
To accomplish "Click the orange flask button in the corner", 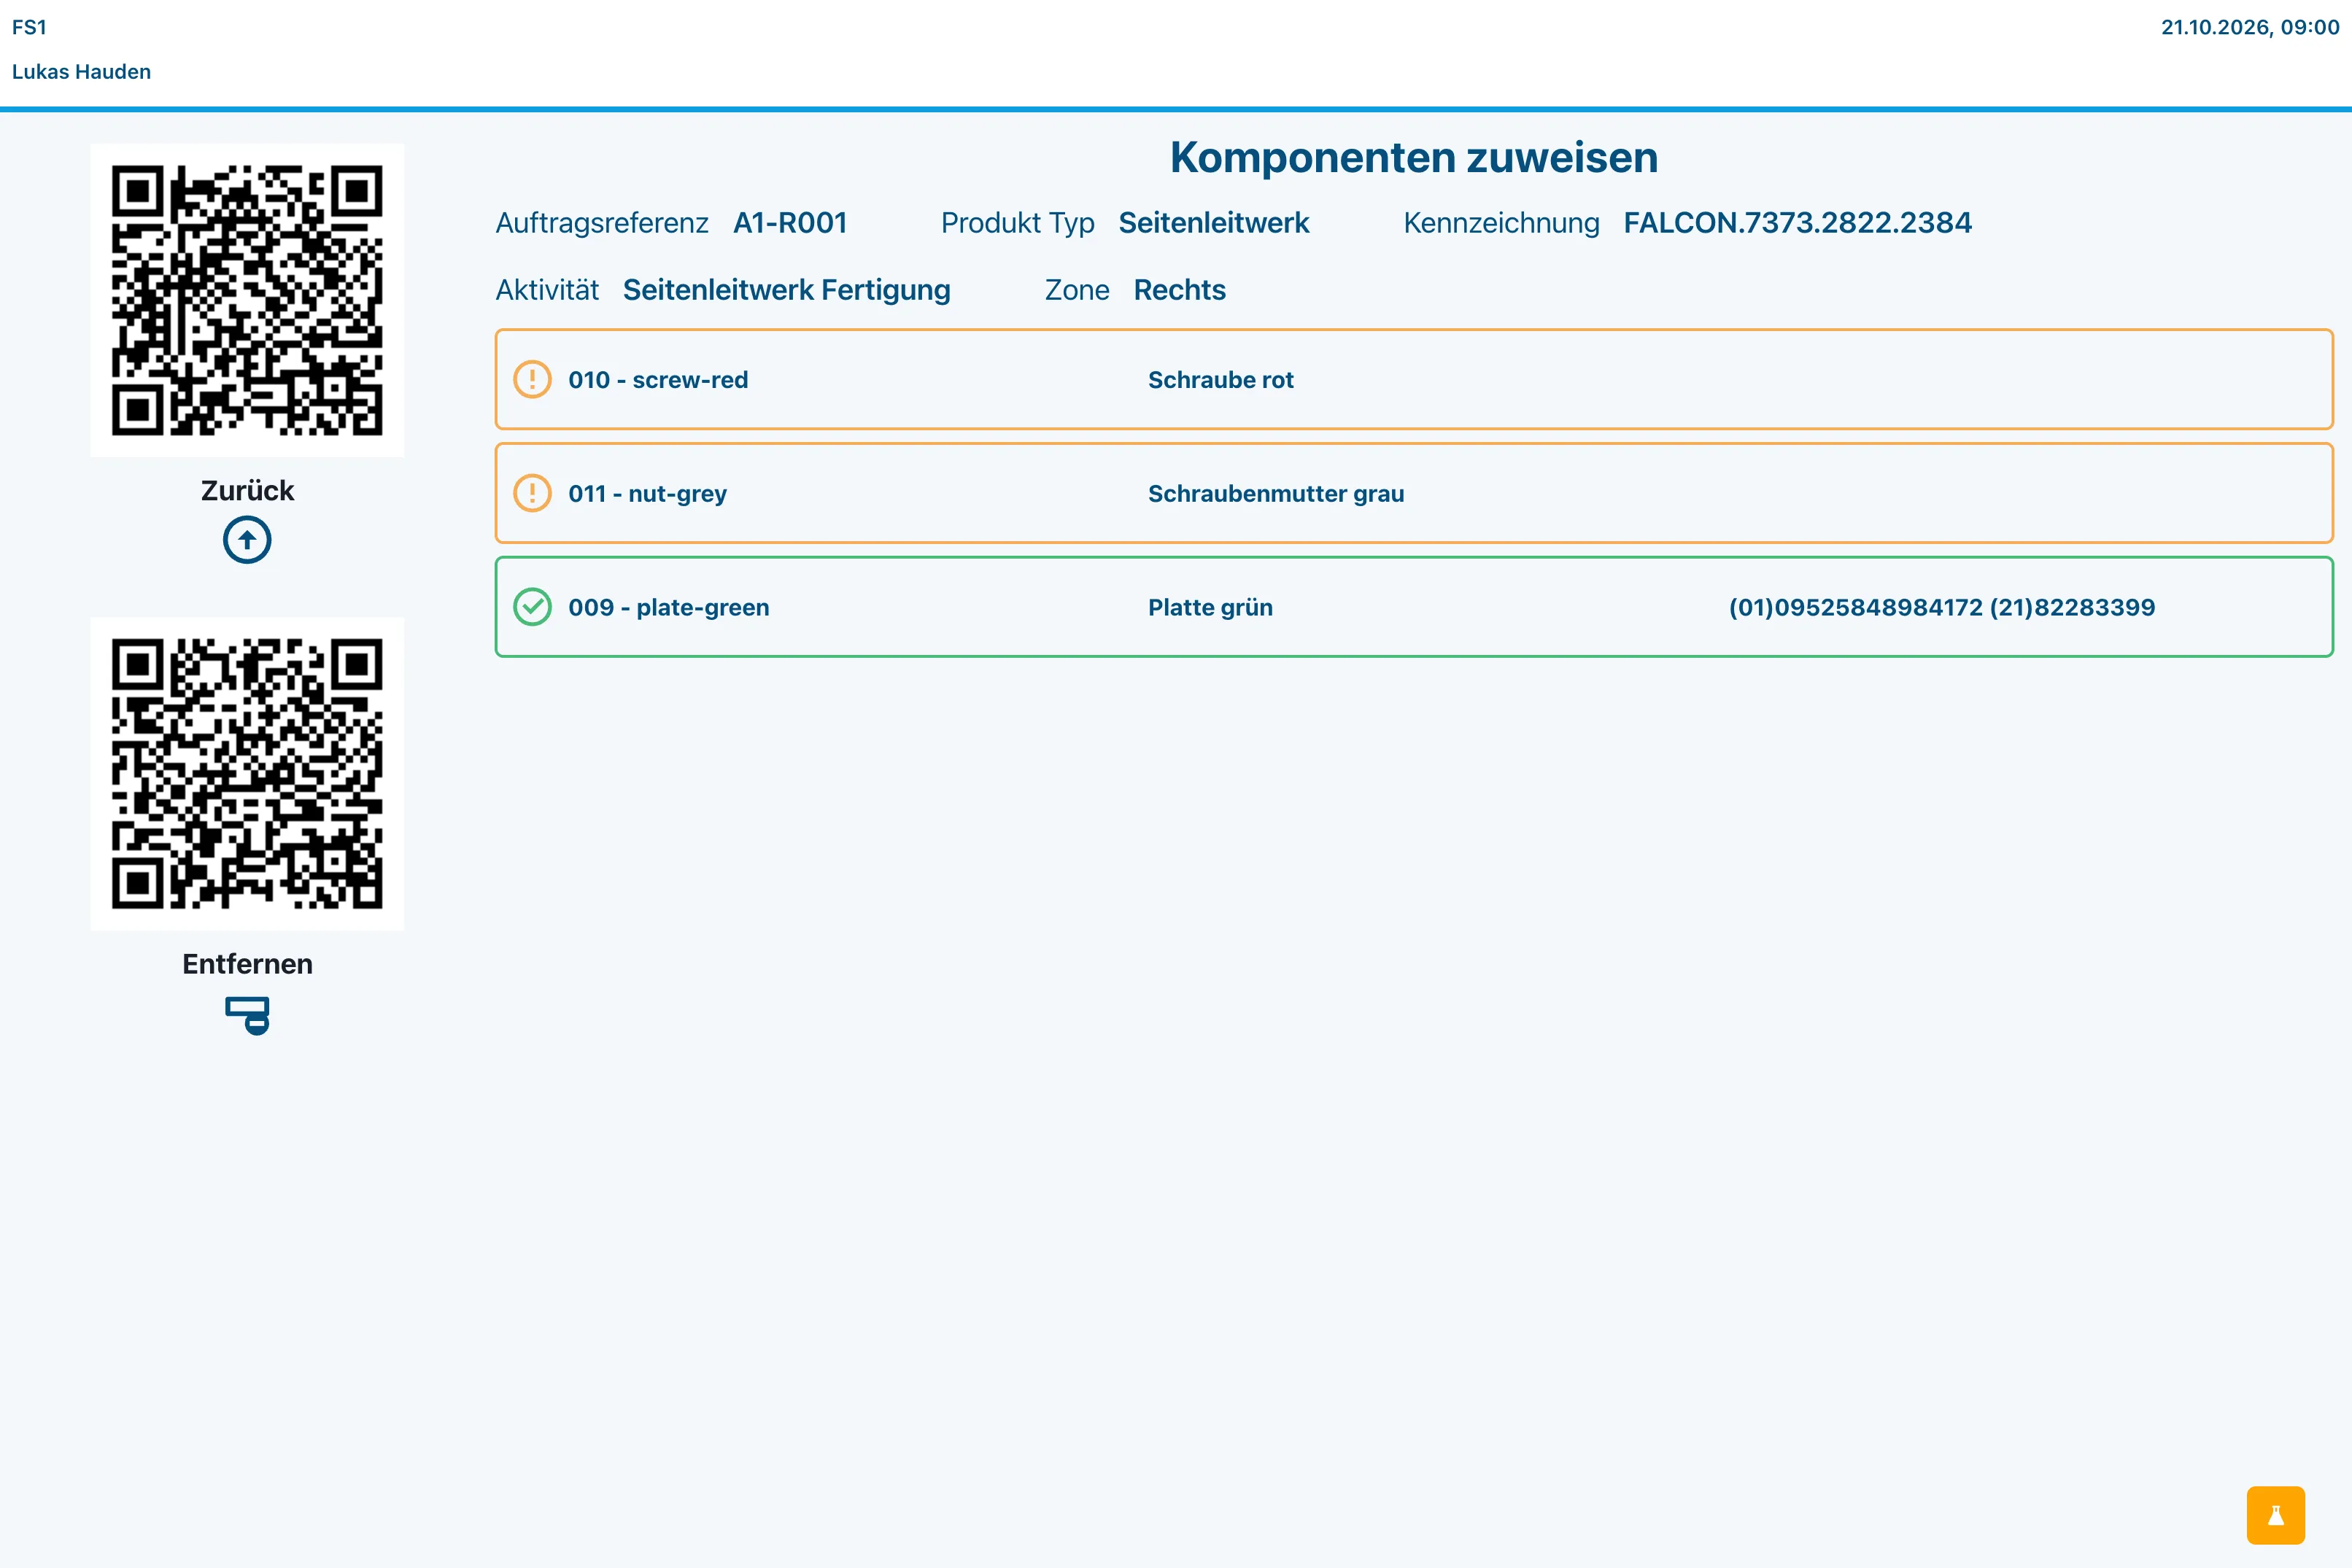I will pos(2275,1515).
